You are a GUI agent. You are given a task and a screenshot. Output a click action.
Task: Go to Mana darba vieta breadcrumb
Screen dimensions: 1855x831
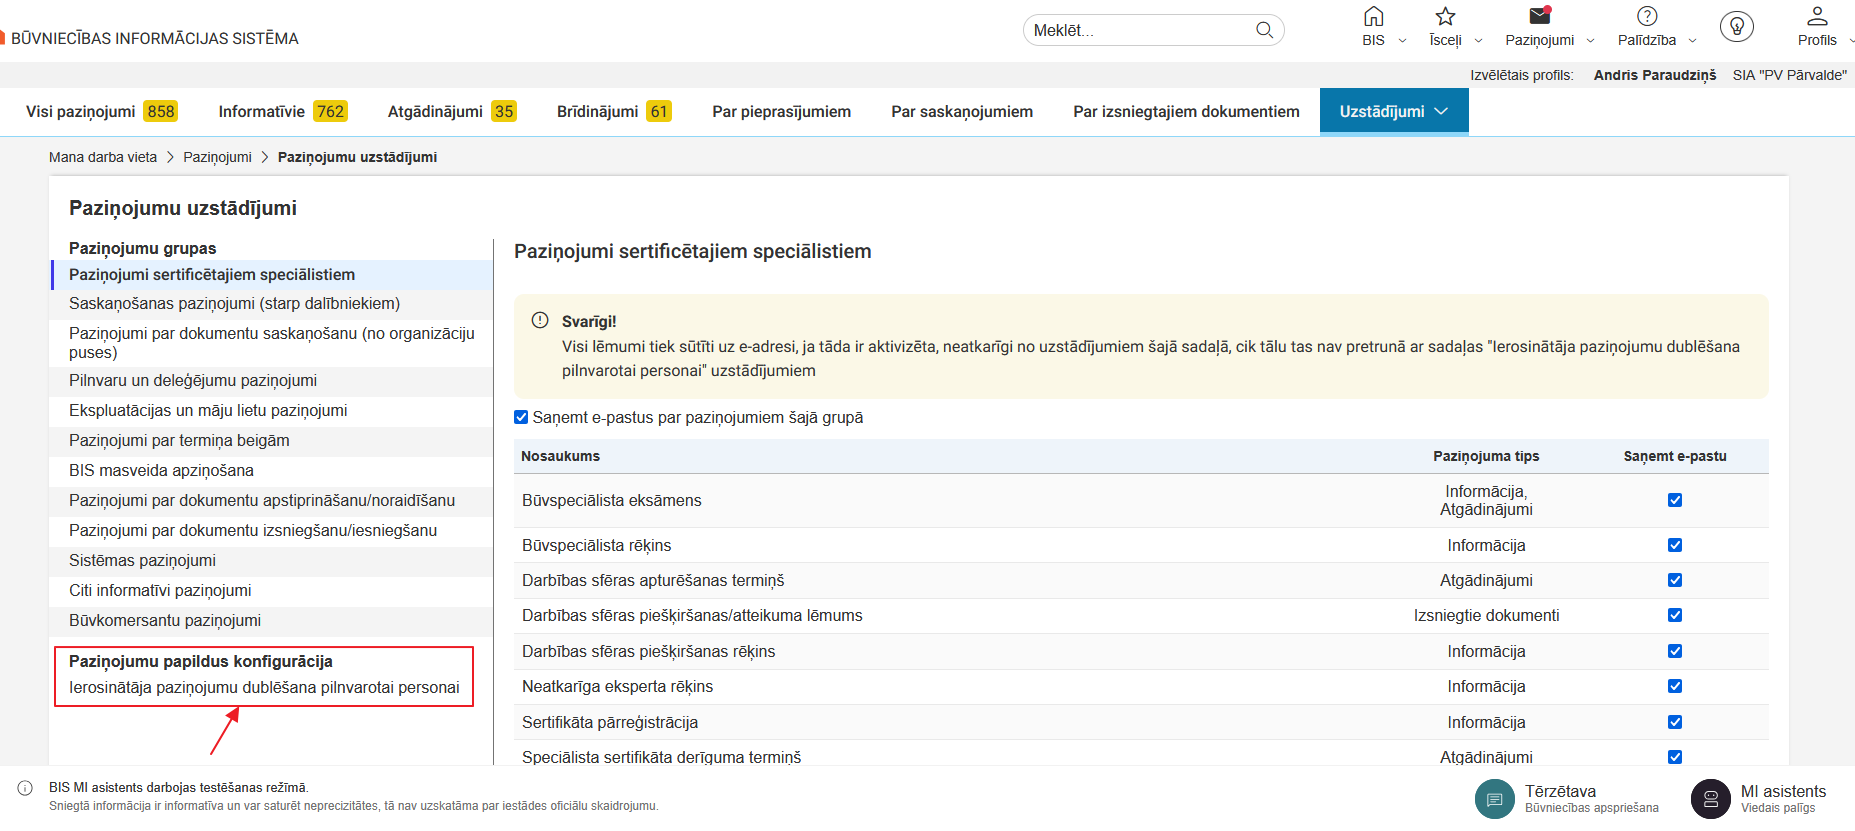pyautogui.click(x=103, y=157)
